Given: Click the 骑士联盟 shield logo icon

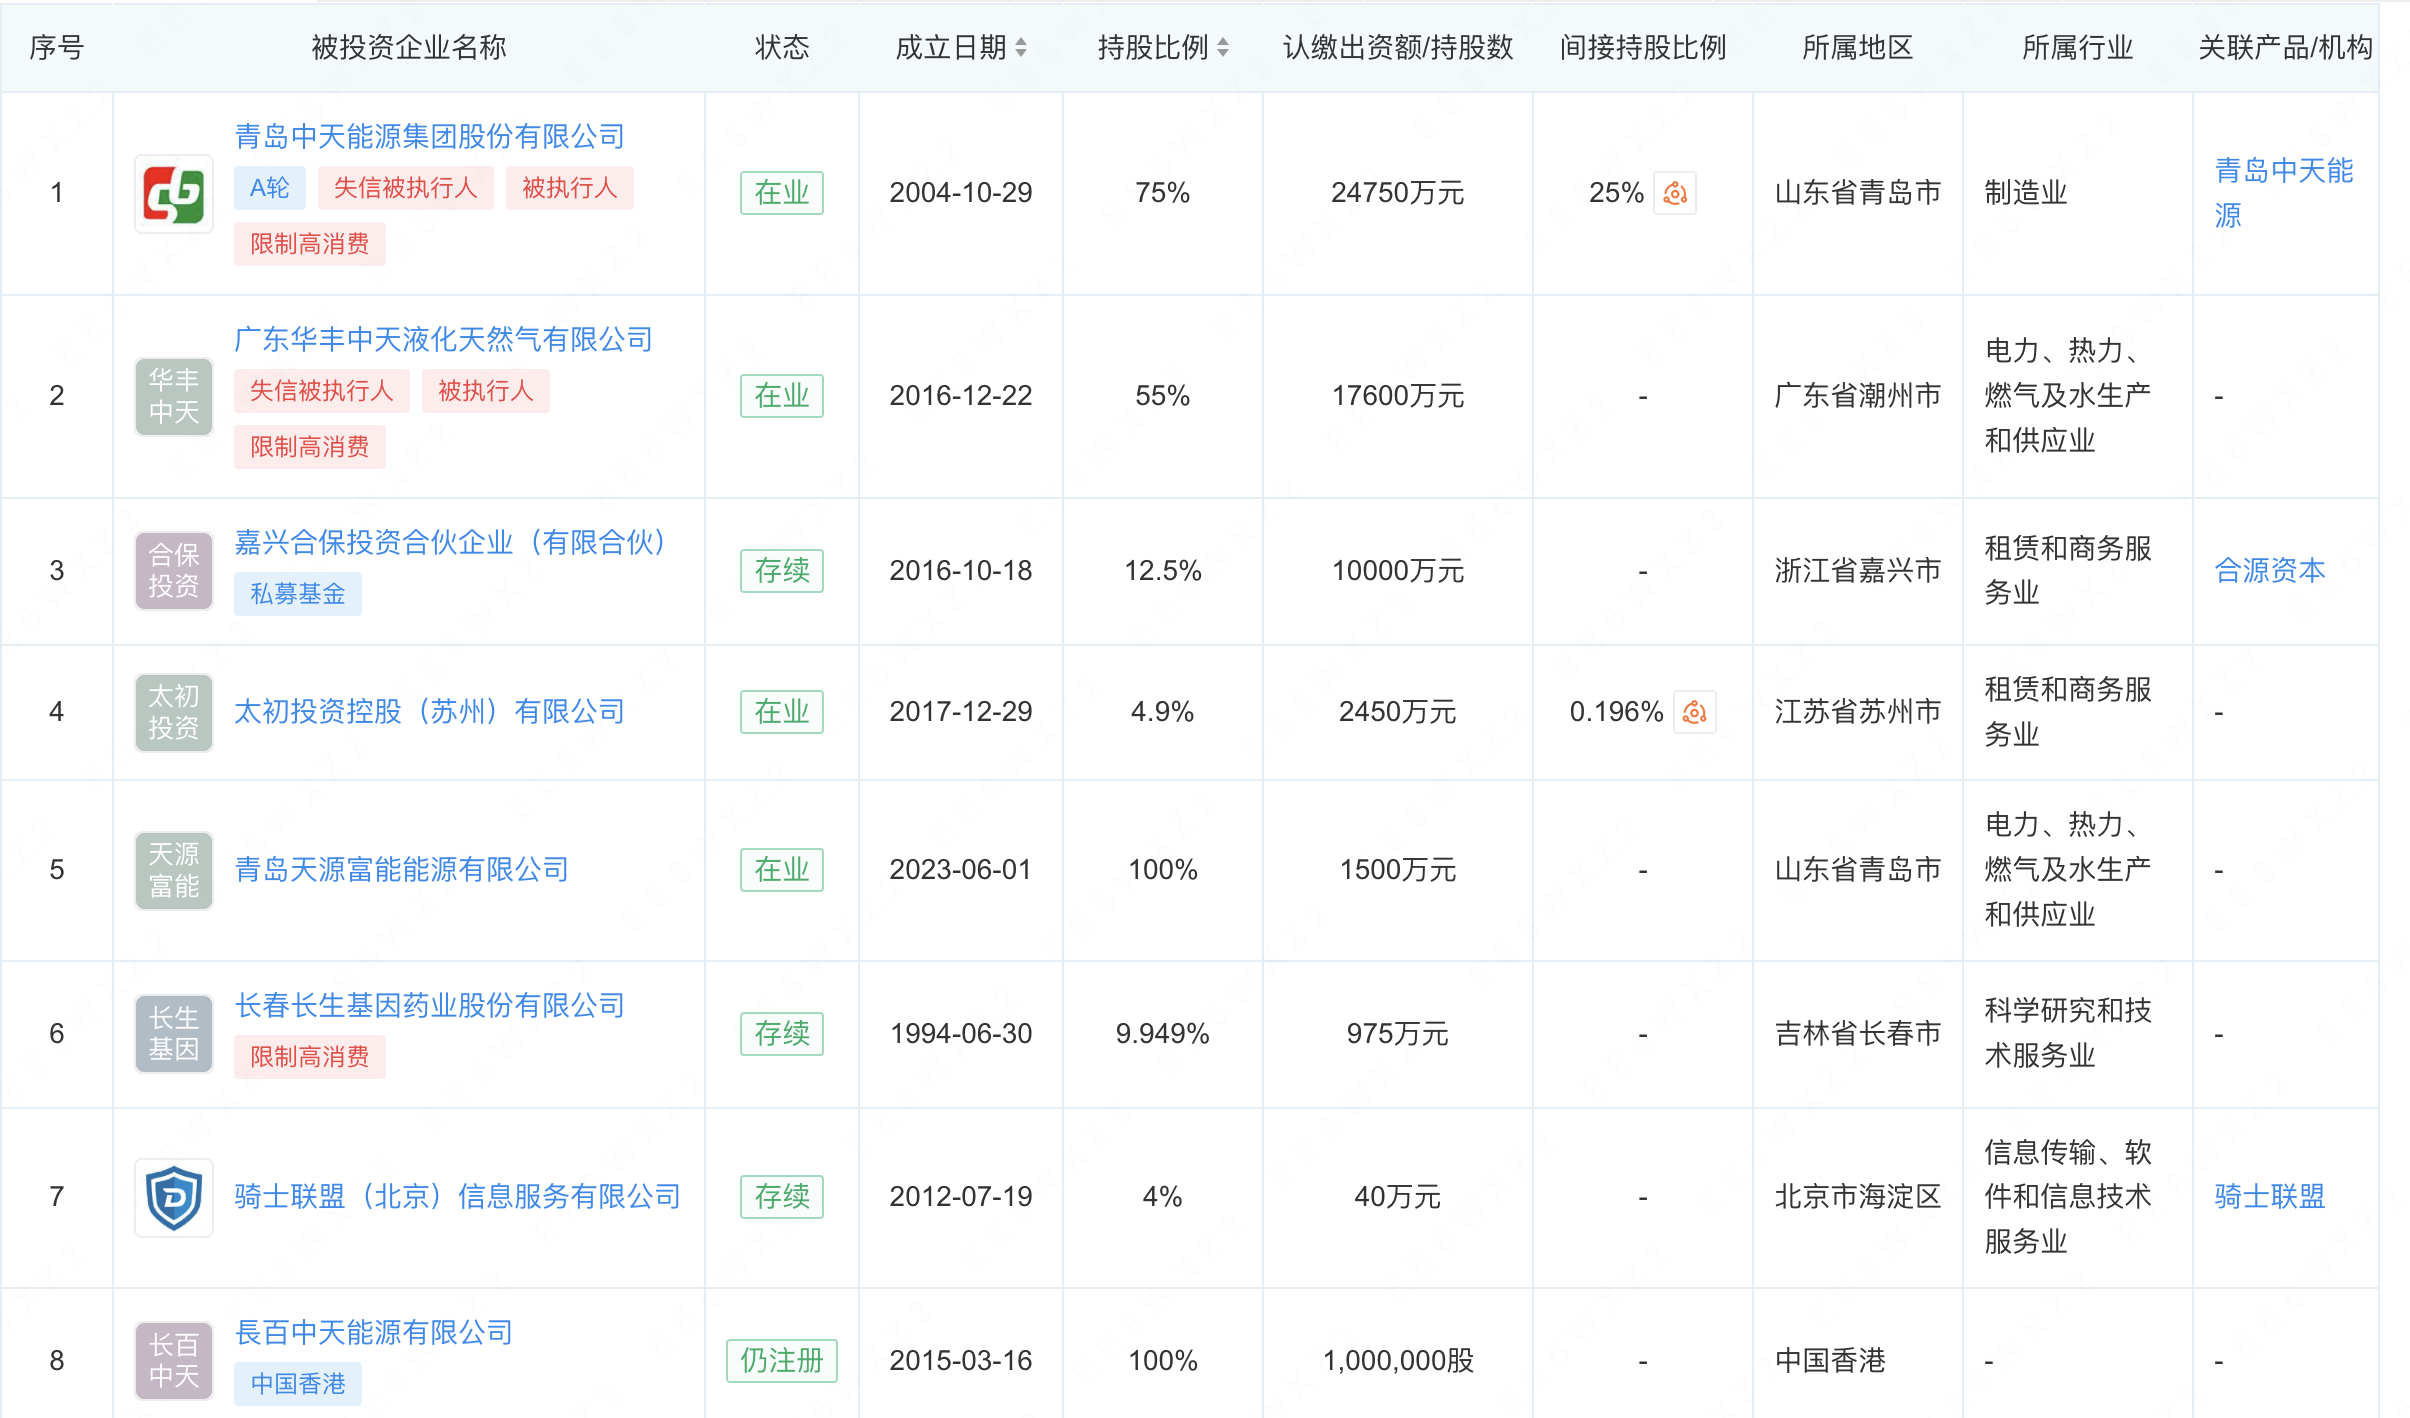Looking at the screenshot, I should (x=174, y=1197).
